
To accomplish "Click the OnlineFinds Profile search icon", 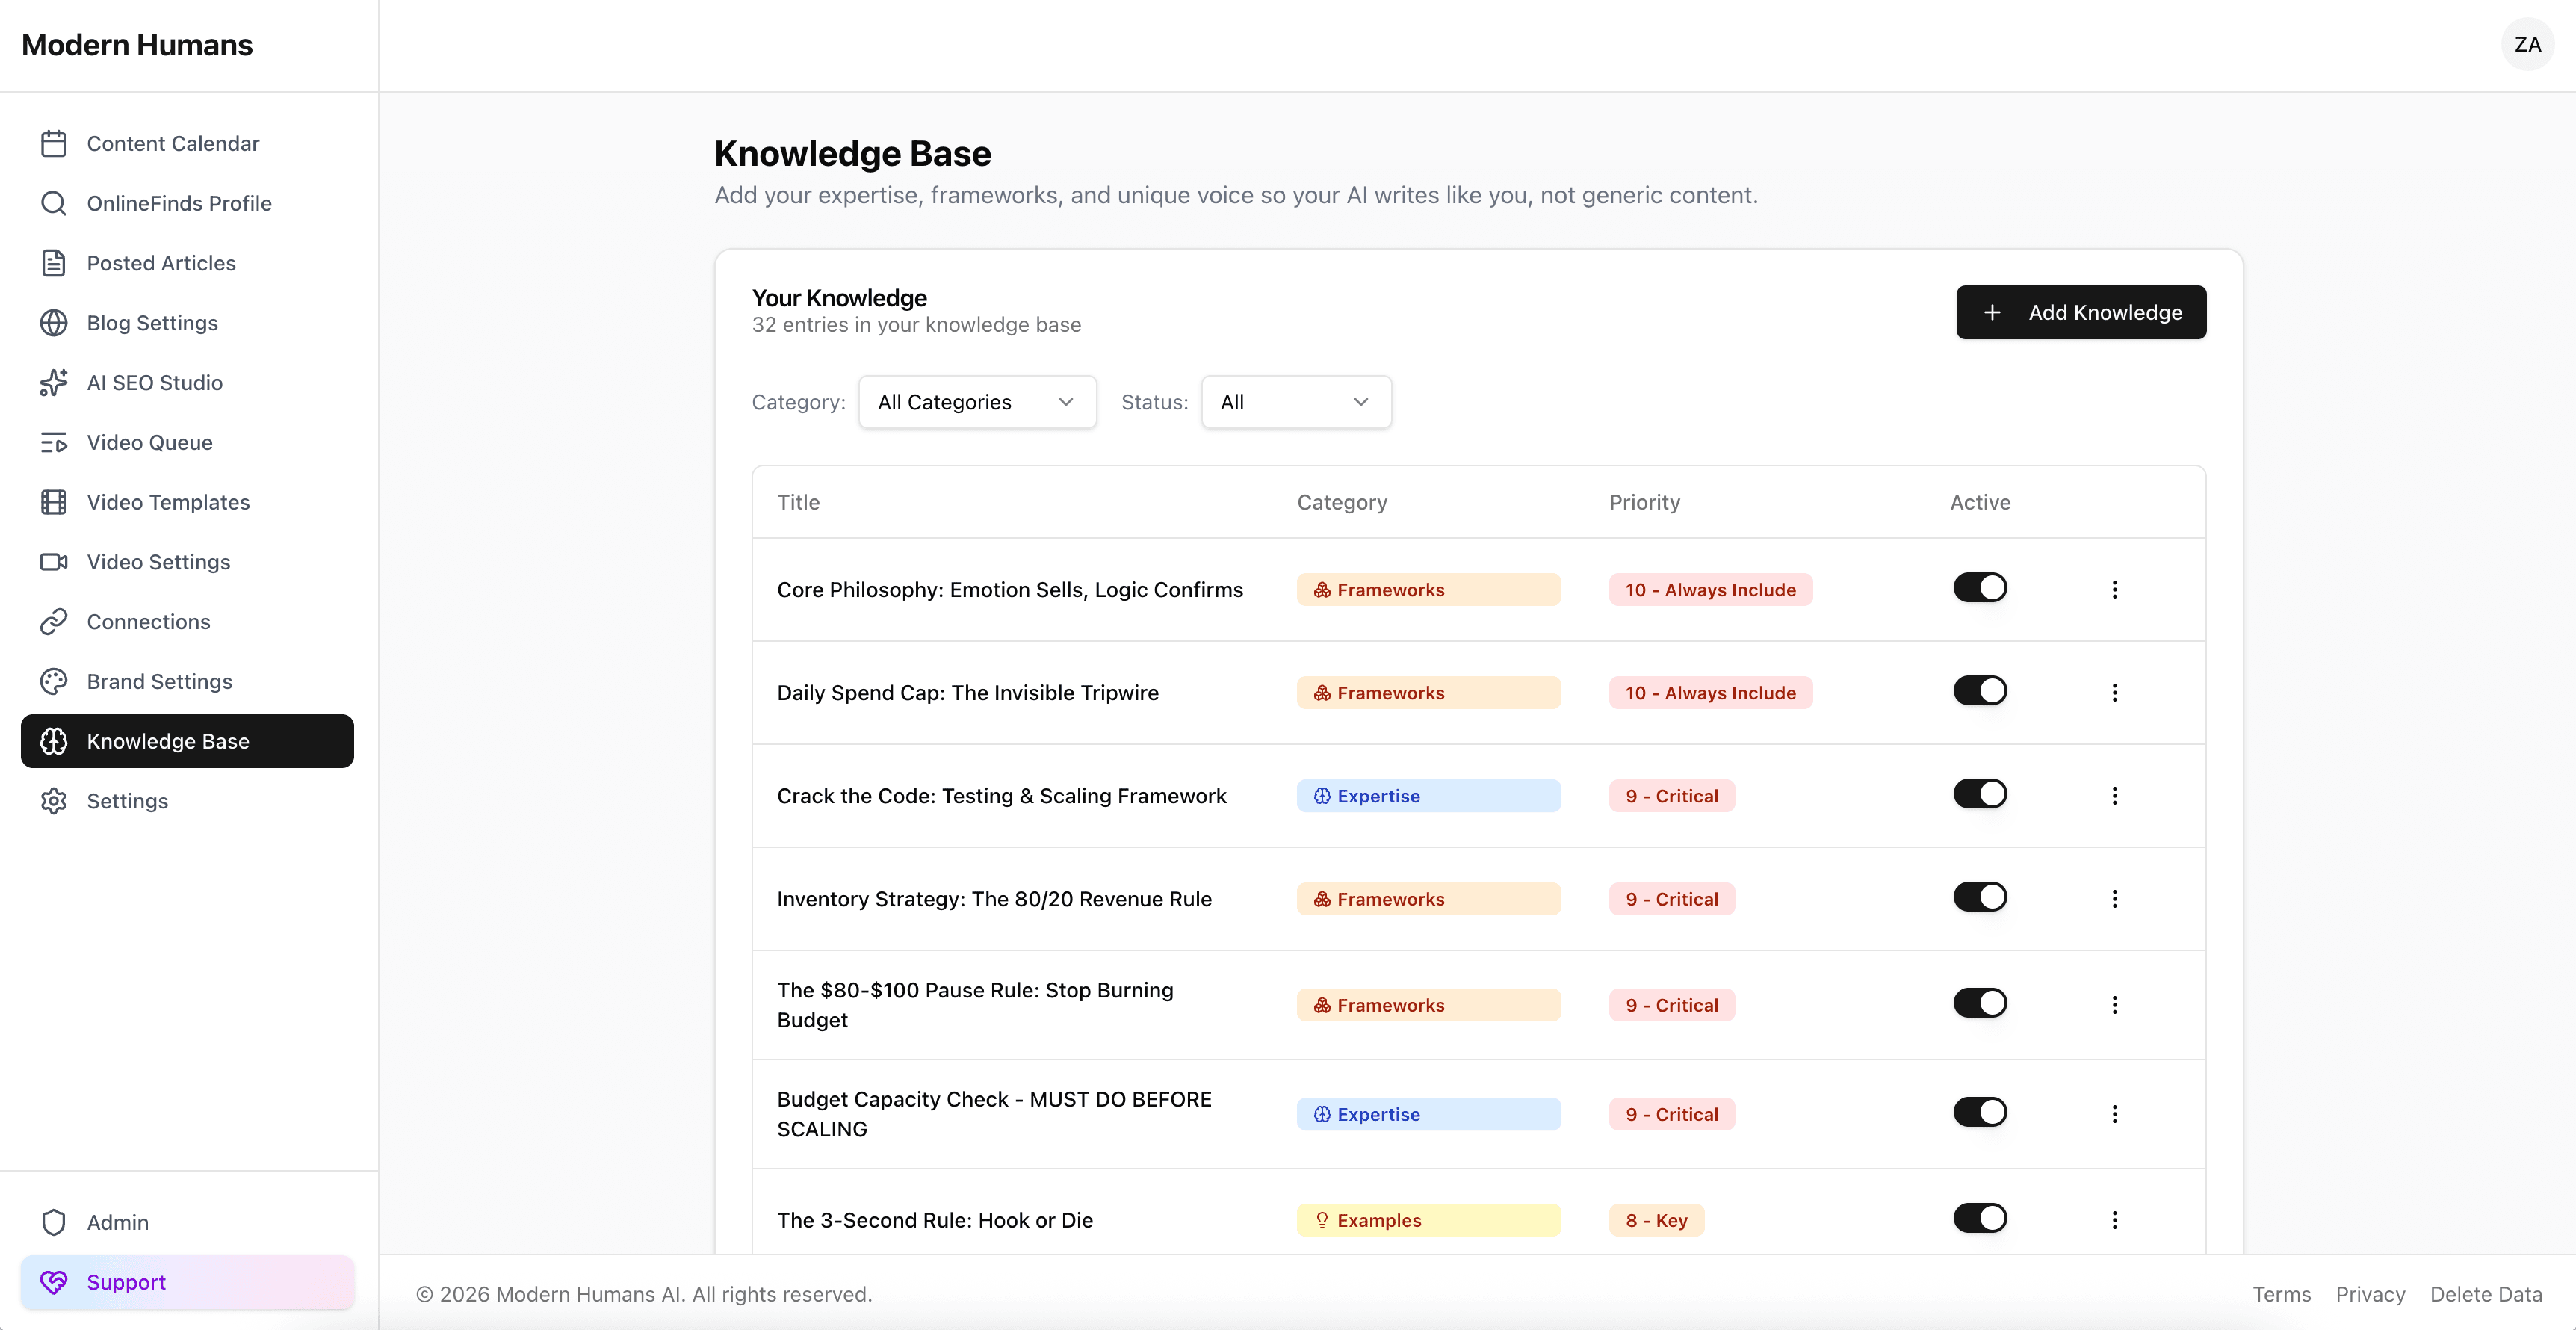I will [54, 204].
